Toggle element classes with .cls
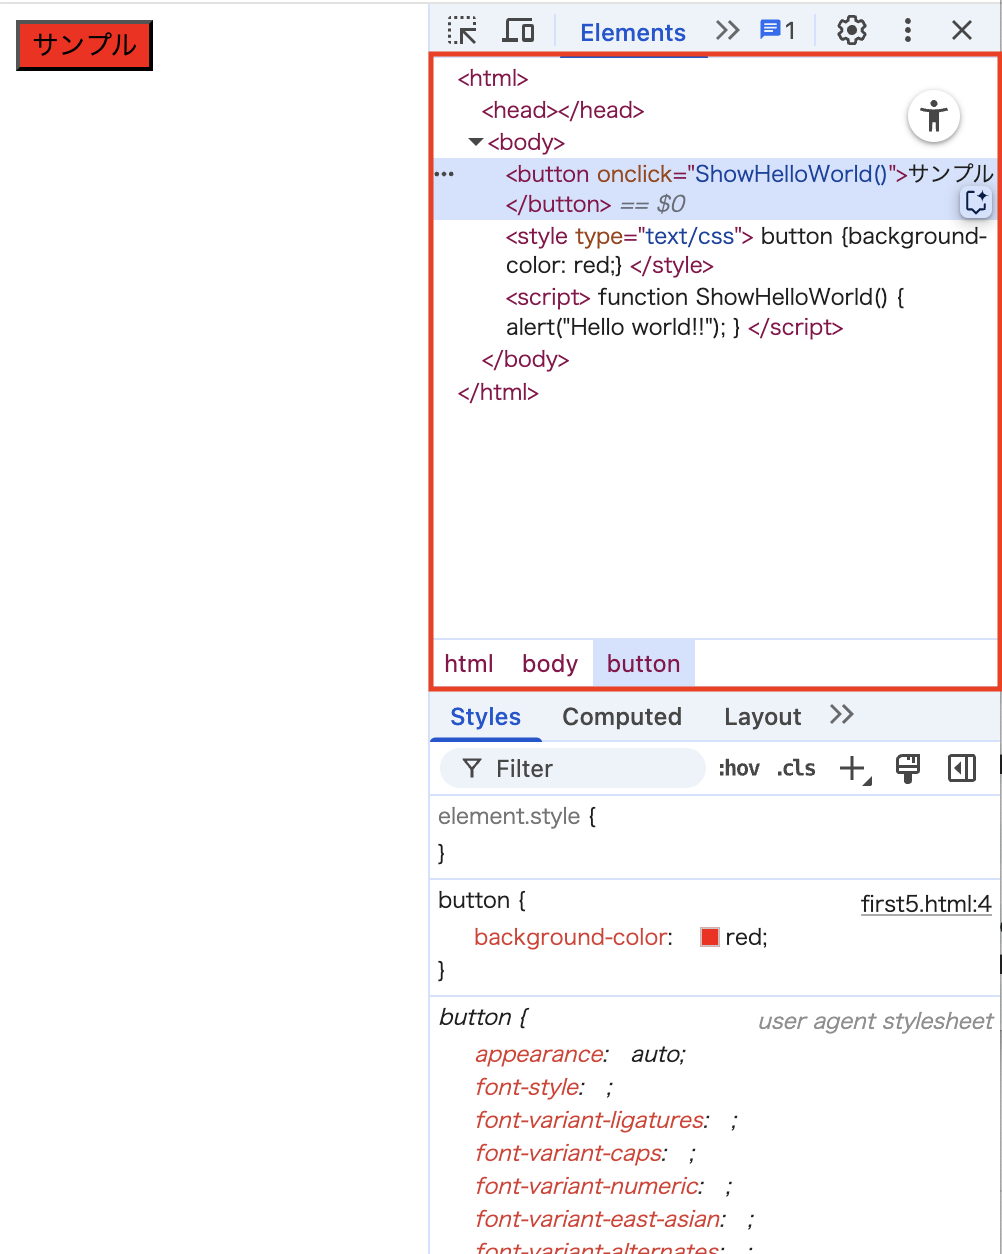 (x=795, y=768)
